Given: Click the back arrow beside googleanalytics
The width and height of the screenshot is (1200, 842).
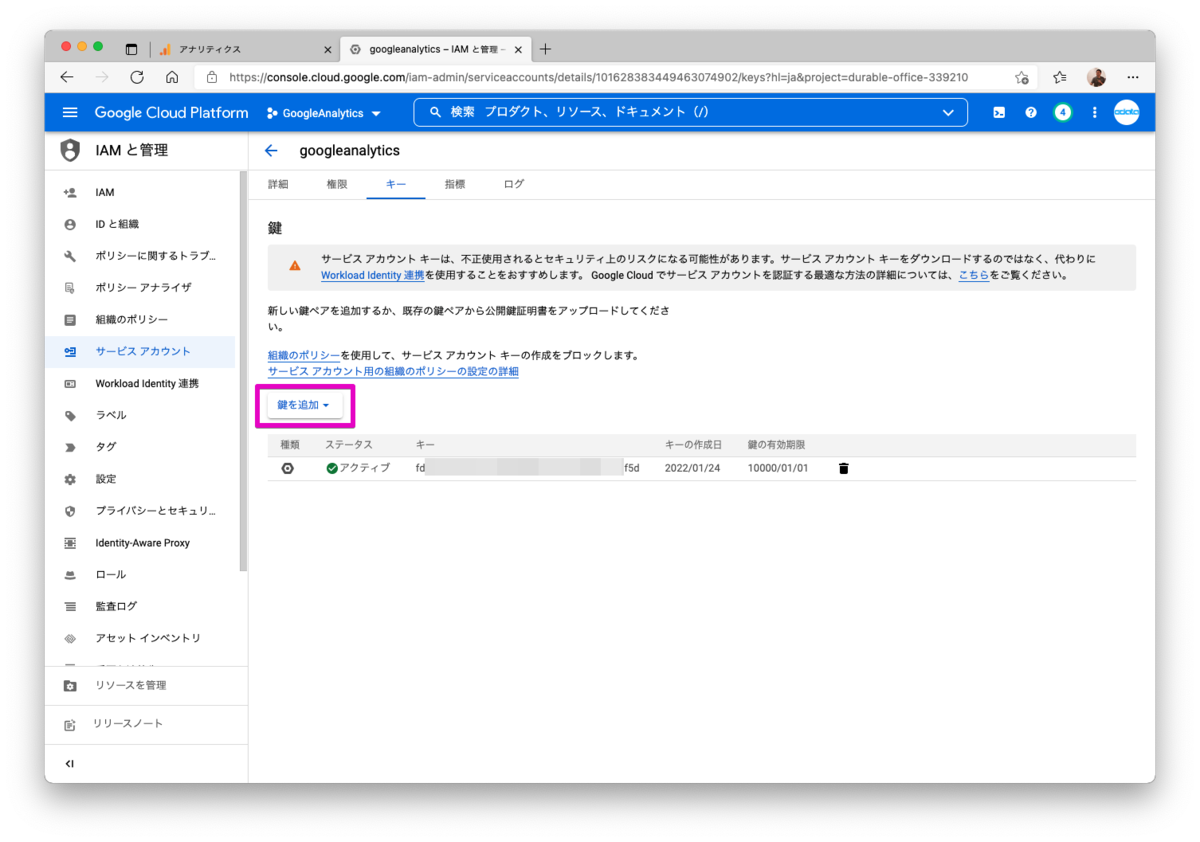Looking at the screenshot, I should pos(271,150).
